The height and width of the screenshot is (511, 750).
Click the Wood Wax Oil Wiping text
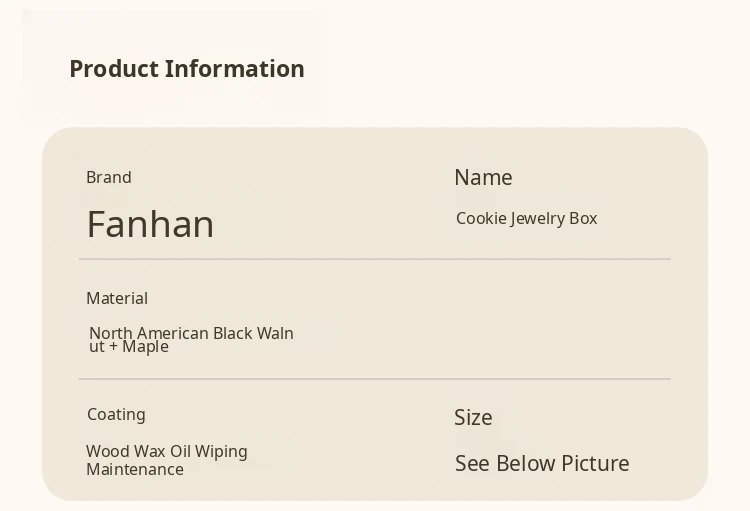point(167,451)
